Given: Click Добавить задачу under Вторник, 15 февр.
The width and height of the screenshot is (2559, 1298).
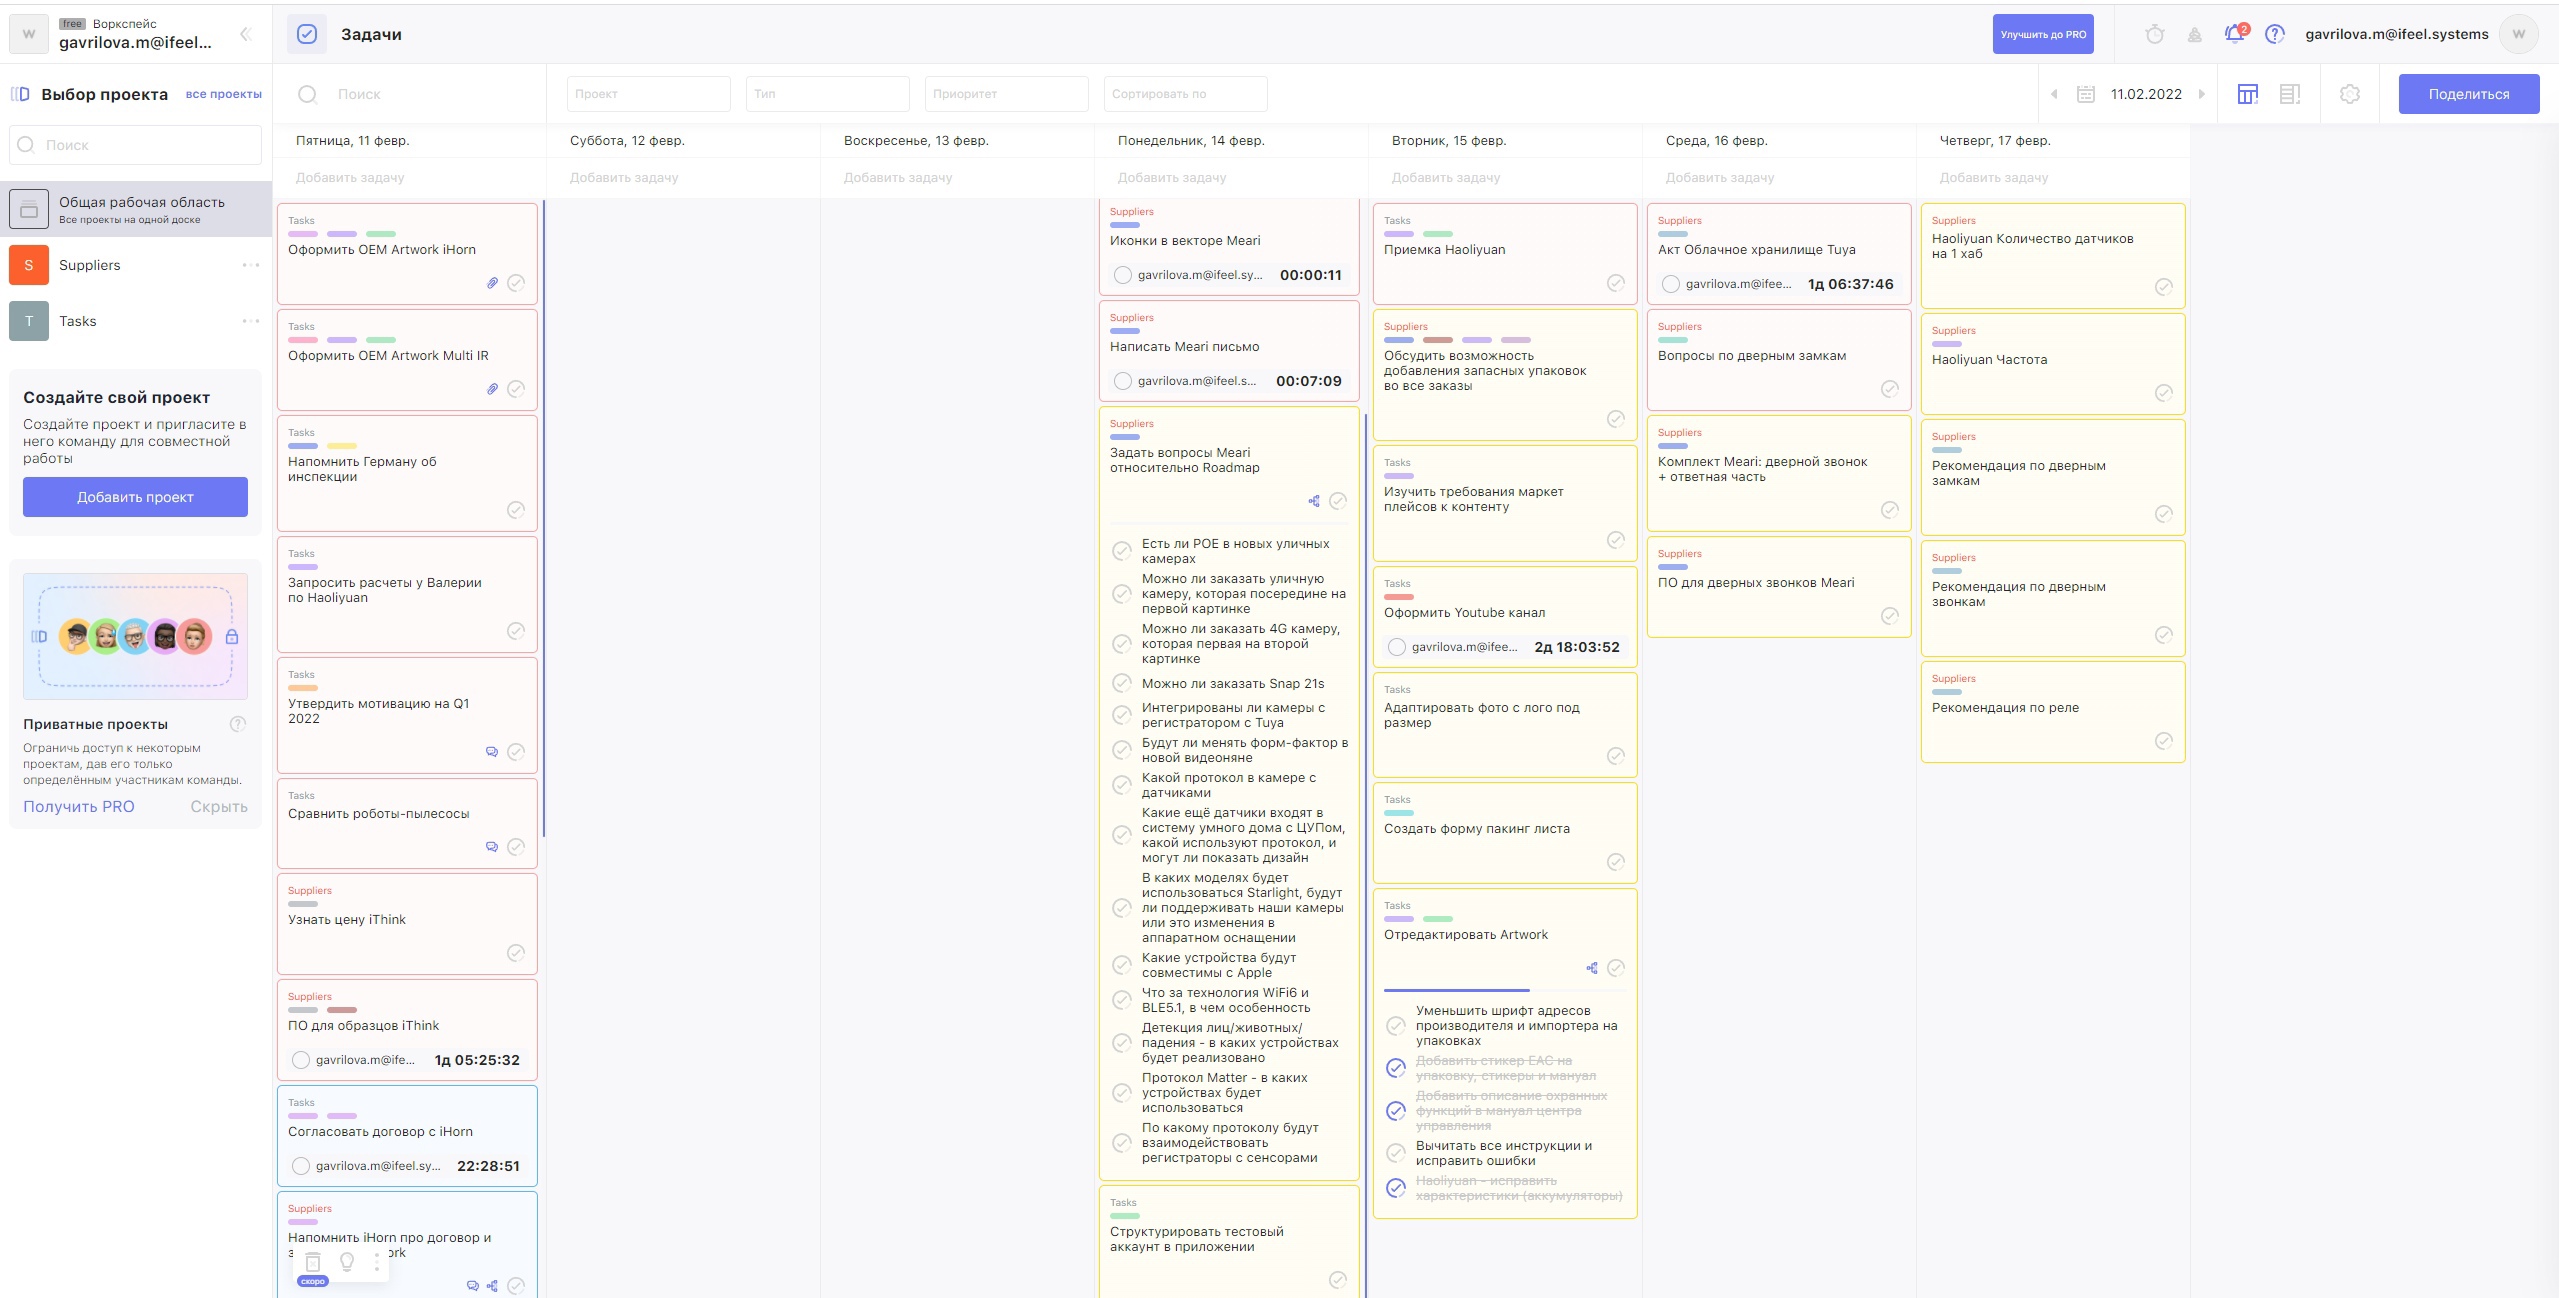Looking at the screenshot, I should point(1446,178).
